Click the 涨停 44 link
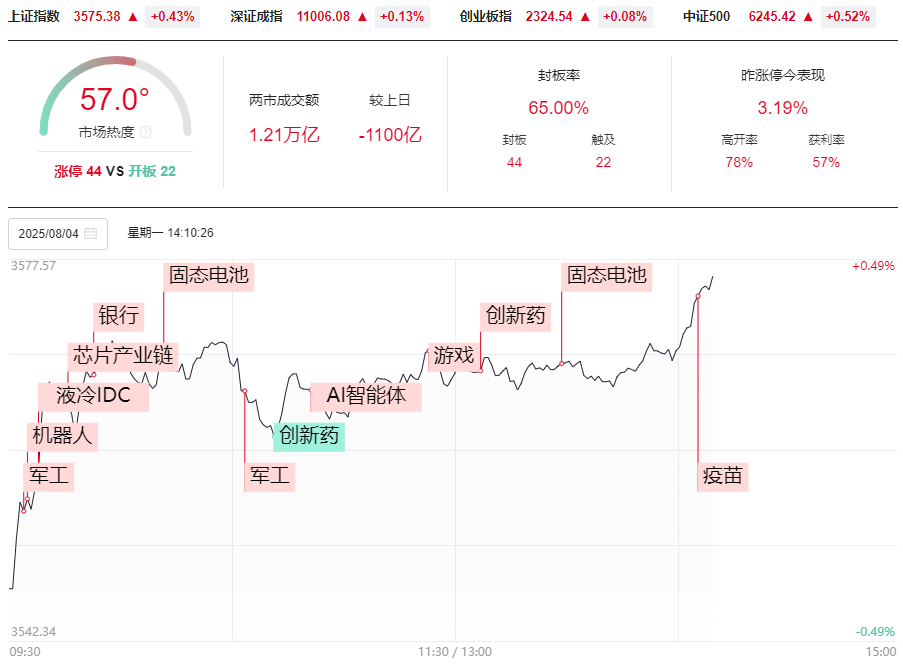The height and width of the screenshot is (666, 903). 77,171
